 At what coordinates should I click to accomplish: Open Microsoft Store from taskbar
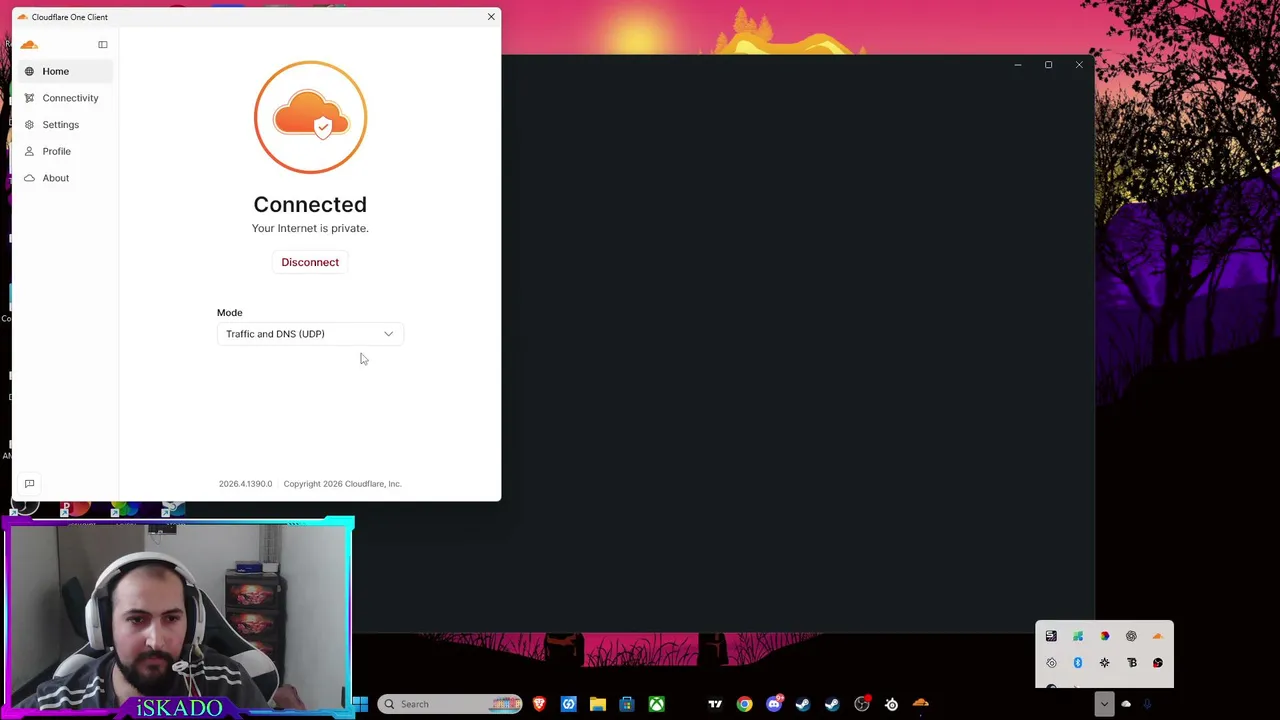pos(627,704)
